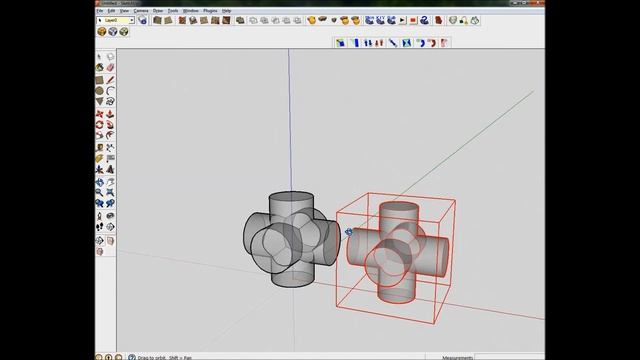Image resolution: width=640 pixels, height=360 pixels.
Task: Pick the Arc tool
Action: coord(110,91)
